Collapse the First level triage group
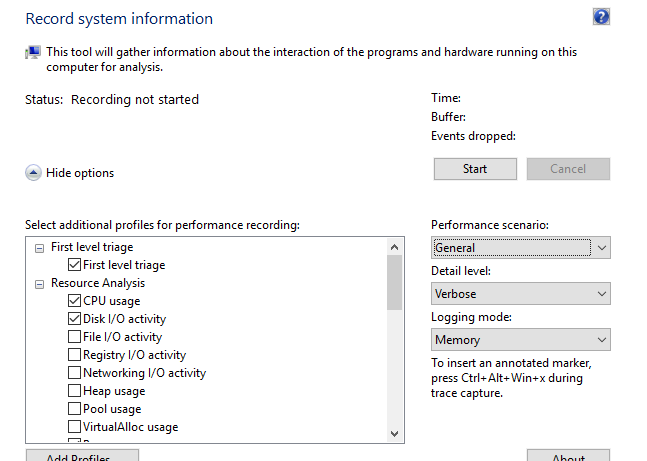The width and height of the screenshot is (647, 461). click(39, 247)
